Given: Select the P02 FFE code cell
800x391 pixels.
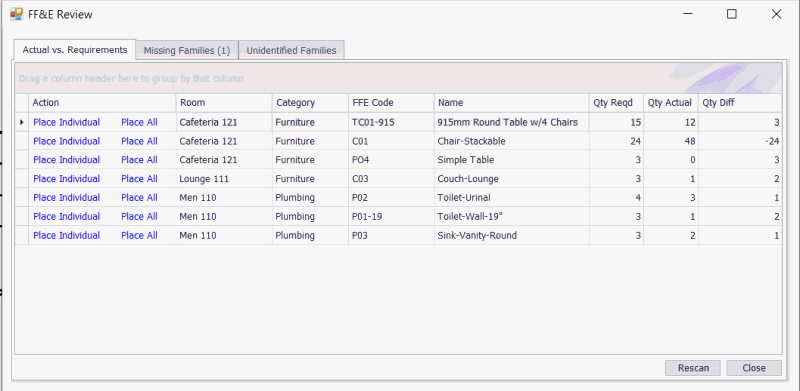Looking at the screenshot, I should coord(391,198).
